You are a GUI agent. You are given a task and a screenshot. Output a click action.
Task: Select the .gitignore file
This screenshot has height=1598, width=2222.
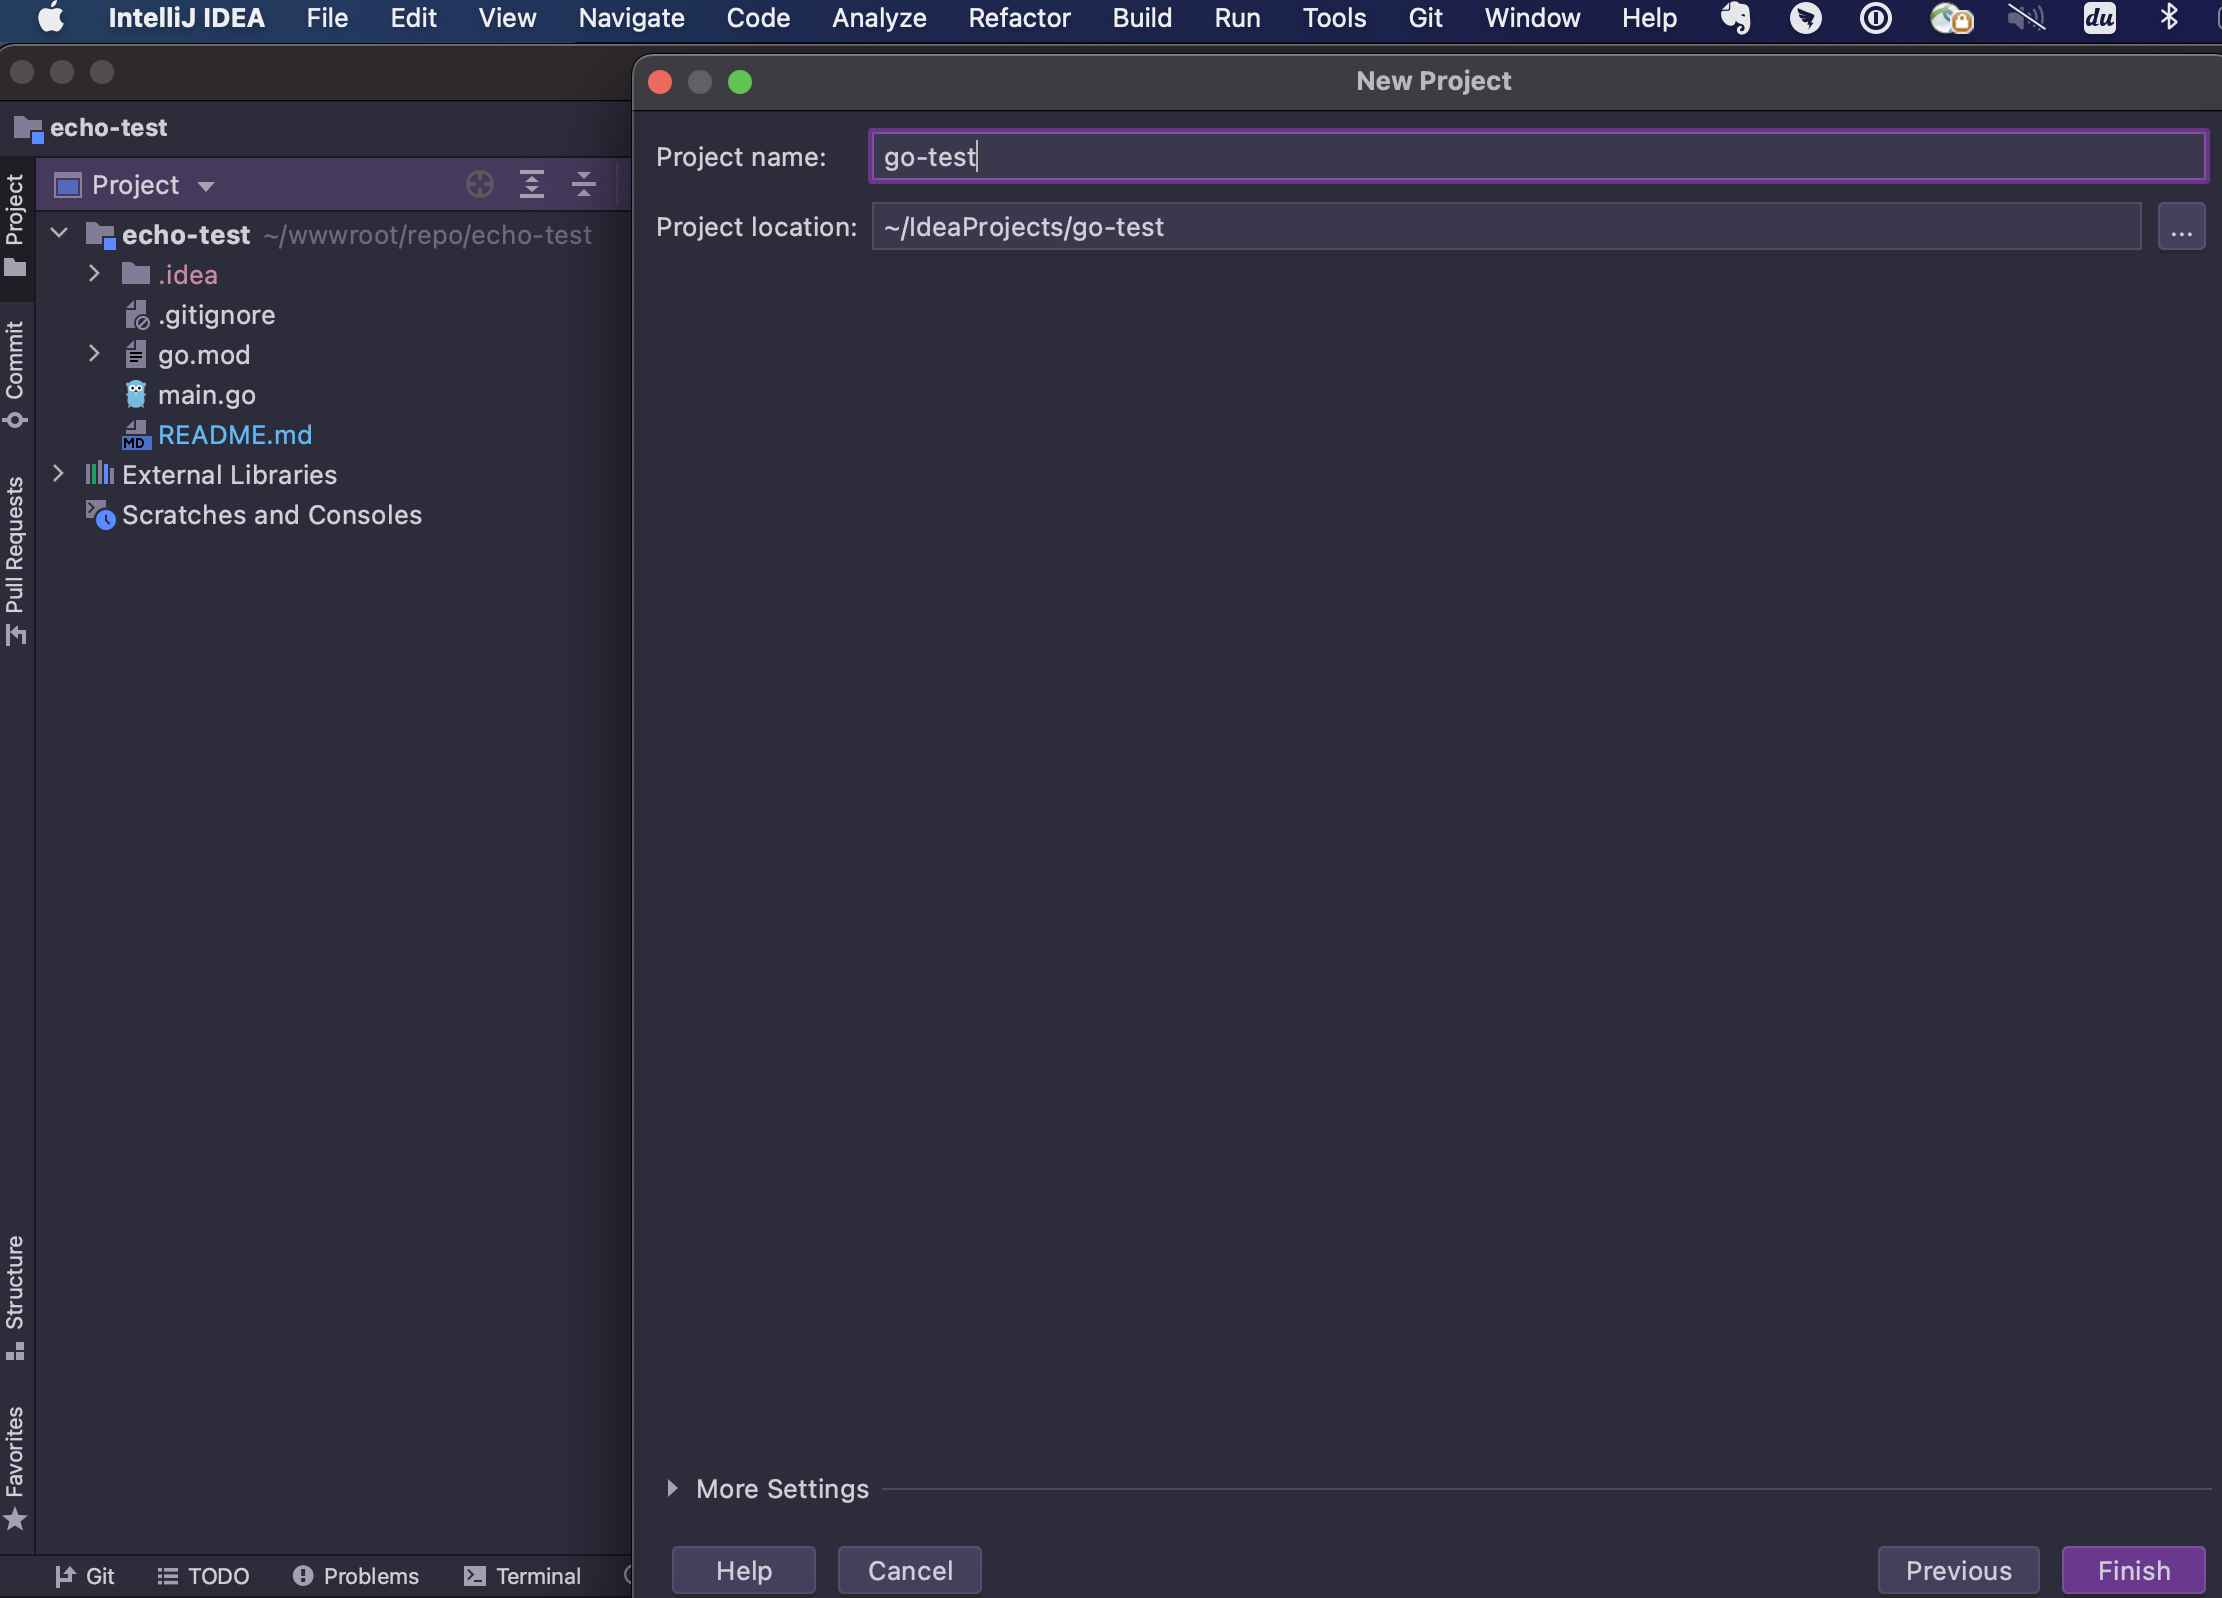click(x=216, y=315)
